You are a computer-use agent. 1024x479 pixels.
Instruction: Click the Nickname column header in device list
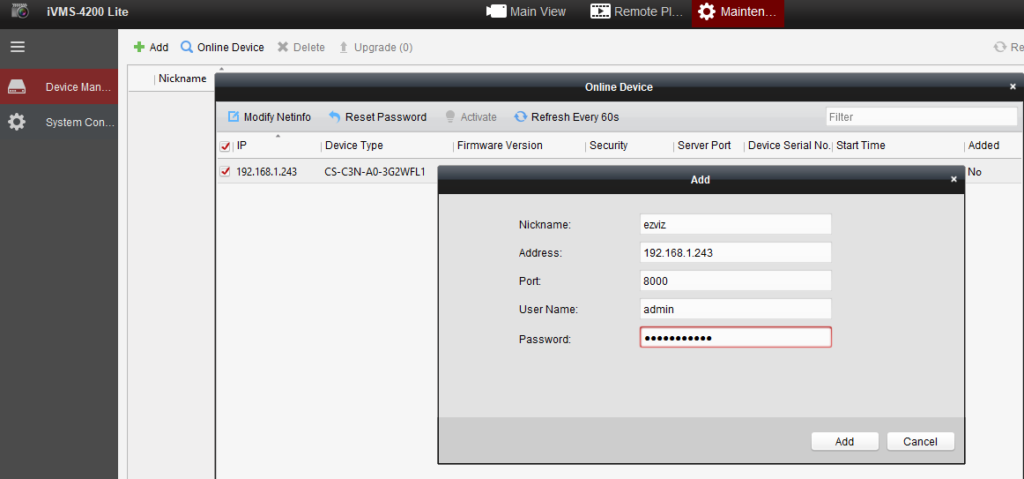click(x=182, y=78)
